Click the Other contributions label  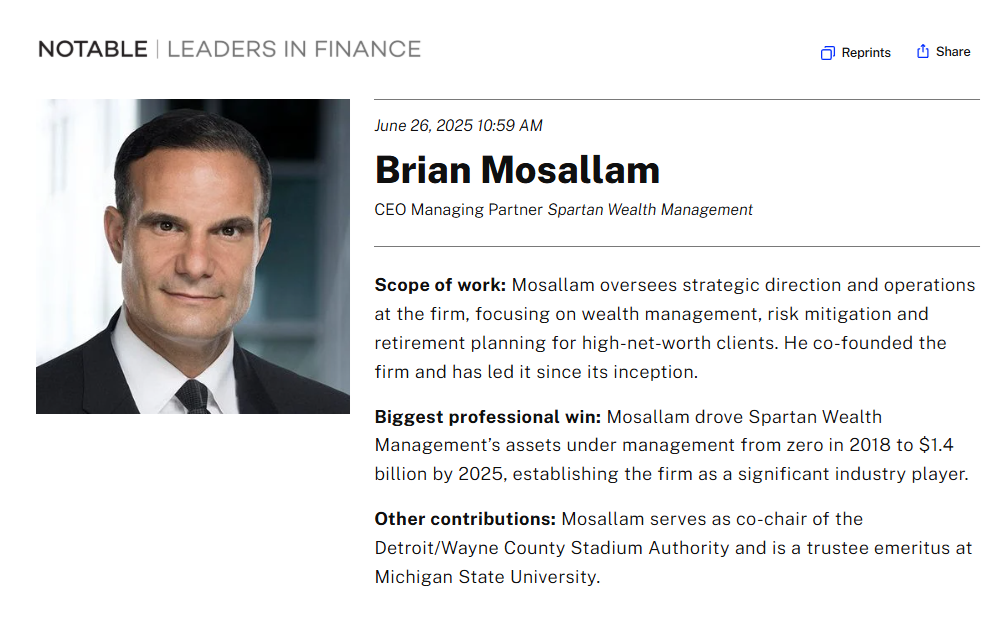[465, 519]
